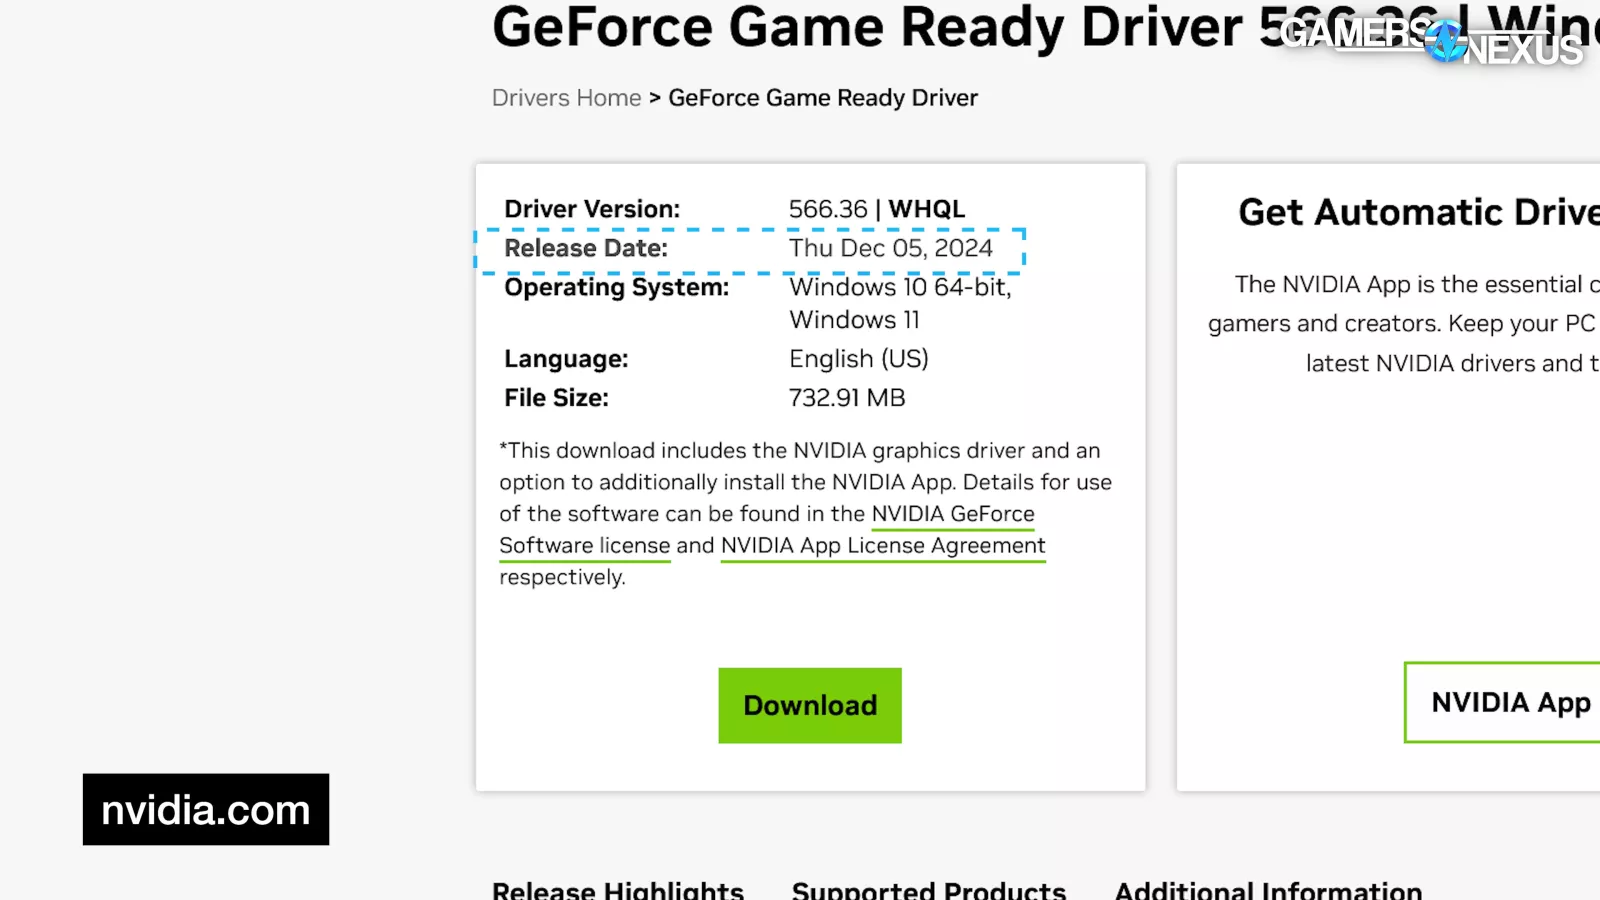Go to Drivers Home breadcrumb
This screenshot has width=1600, height=900.
566,98
